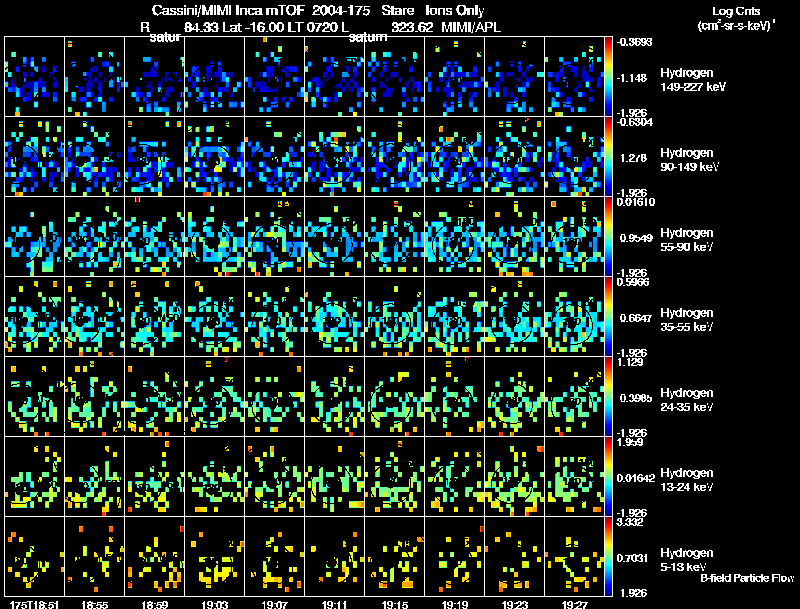Click the Hydrogen 90-149 keV row label

click(690, 160)
